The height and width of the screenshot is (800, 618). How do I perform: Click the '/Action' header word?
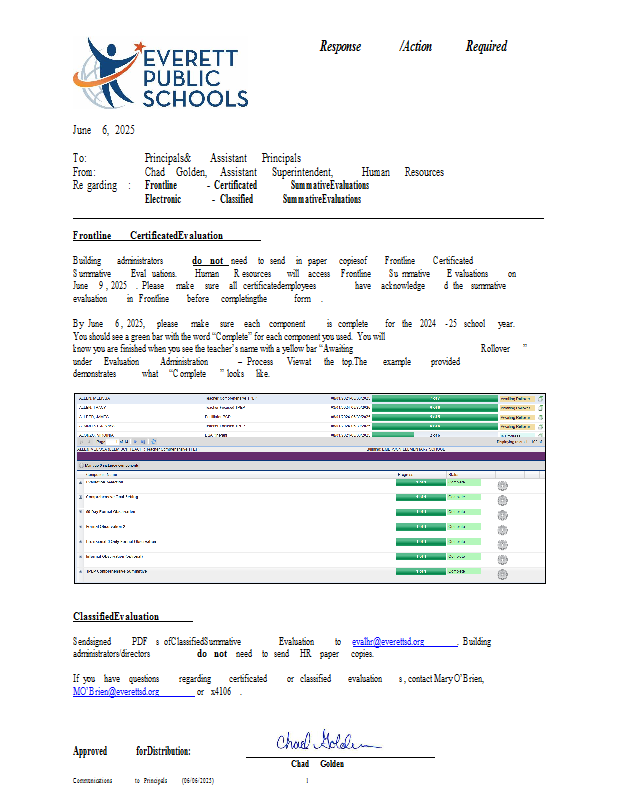click(415, 46)
